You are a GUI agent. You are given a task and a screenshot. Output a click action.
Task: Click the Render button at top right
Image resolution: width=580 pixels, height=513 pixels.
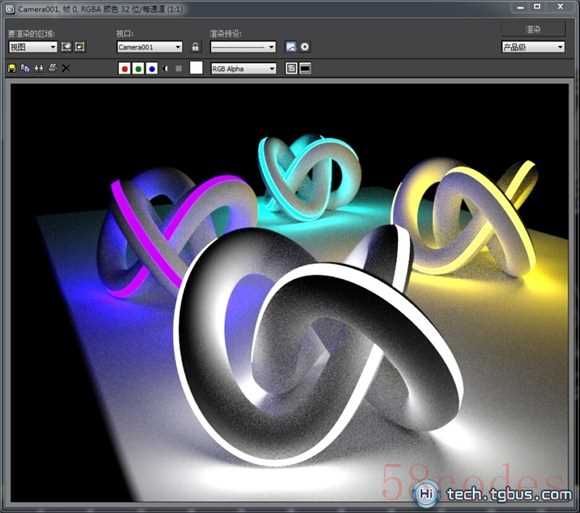(x=533, y=29)
